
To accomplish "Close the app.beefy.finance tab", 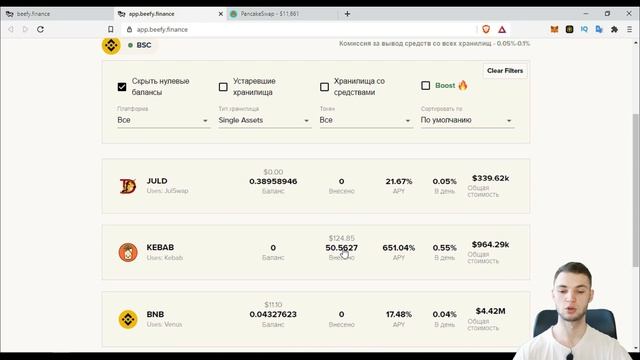I will coord(221,14).
